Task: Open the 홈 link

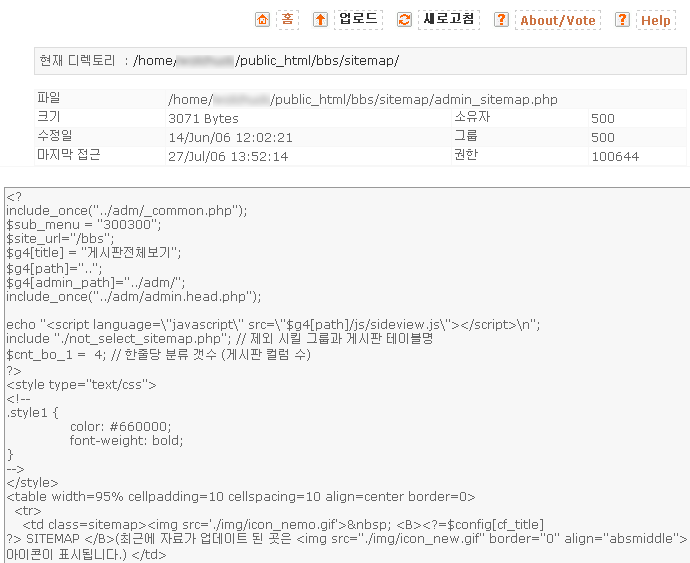Action: coord(287,20)
